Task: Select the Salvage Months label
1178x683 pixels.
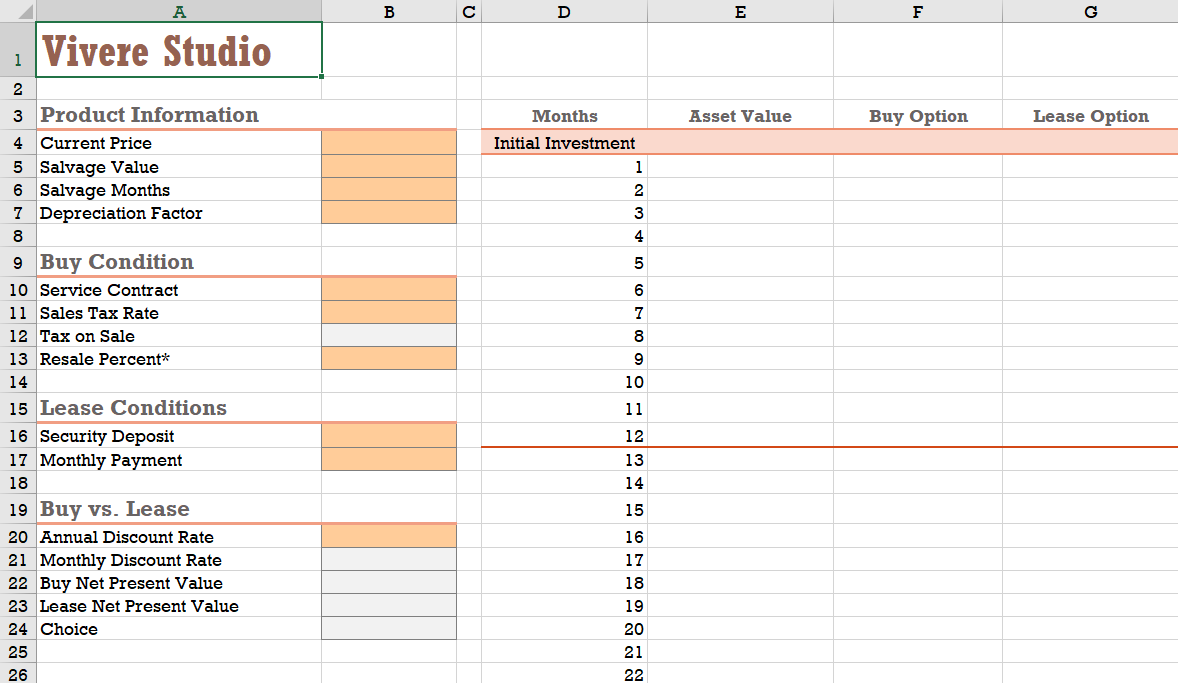Action: click(x=104, y=190)
